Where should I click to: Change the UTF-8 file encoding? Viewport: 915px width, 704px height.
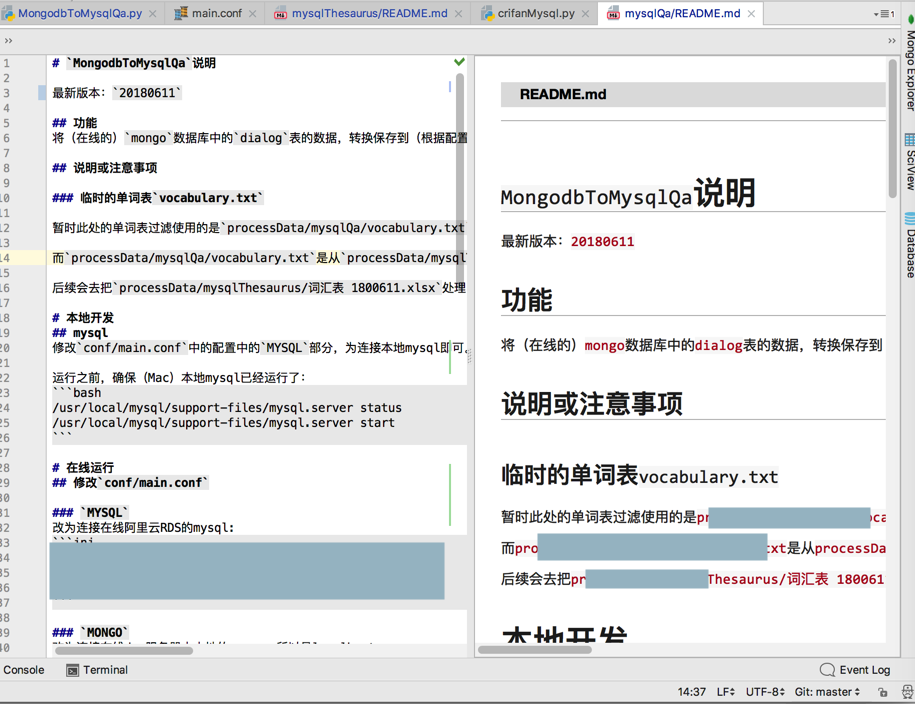pos(765,692)
